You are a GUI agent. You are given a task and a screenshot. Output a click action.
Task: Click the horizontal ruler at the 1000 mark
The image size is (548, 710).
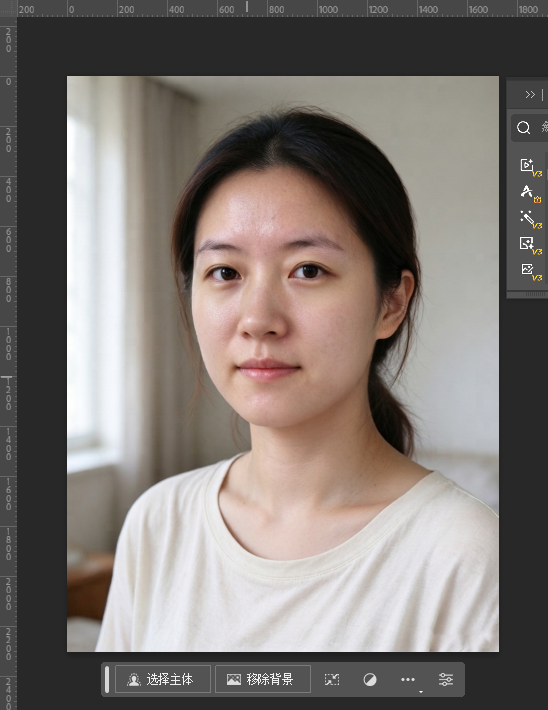[327, 9]
